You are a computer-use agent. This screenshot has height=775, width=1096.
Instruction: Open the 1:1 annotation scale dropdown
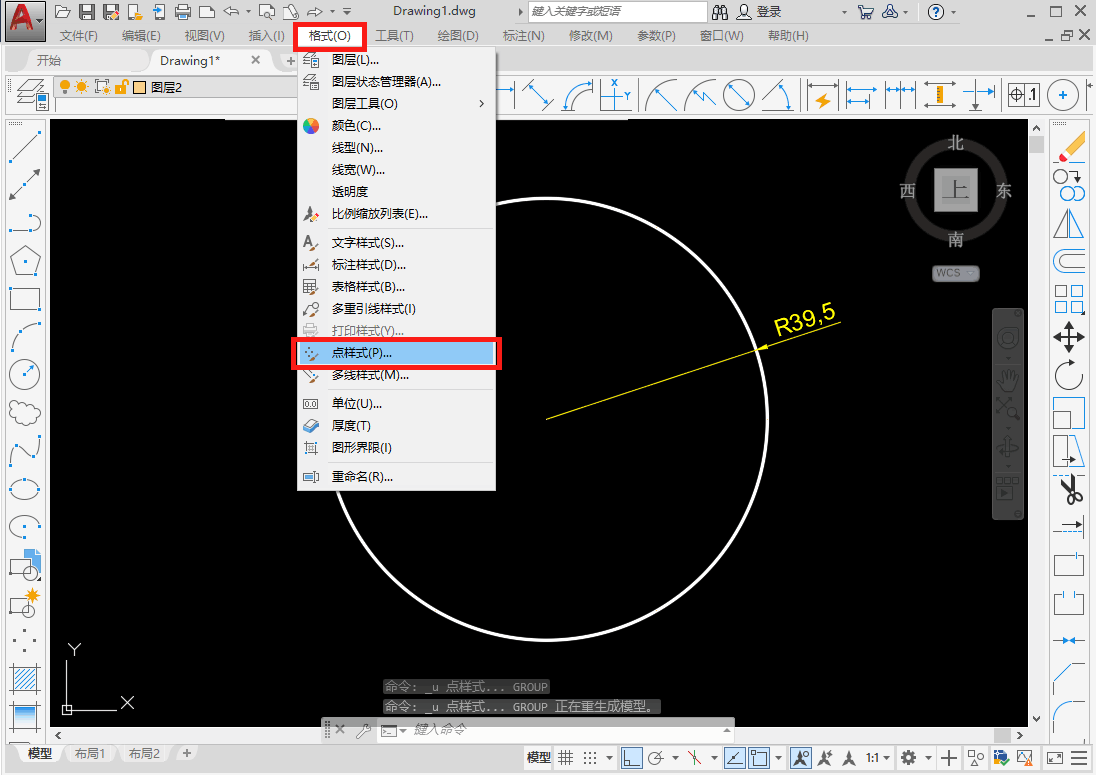click(x=876, y=758)
